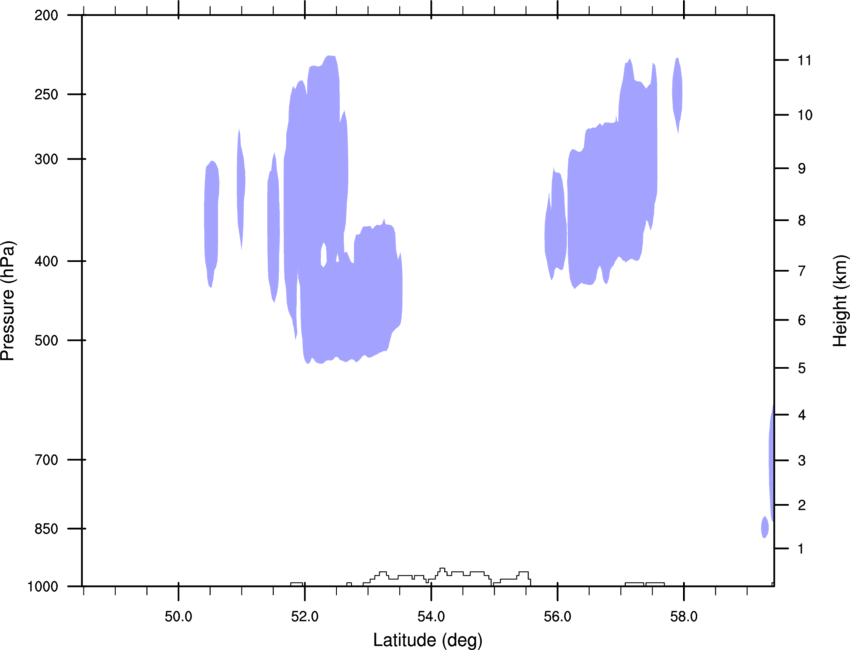This screenshot has height=650, width=850.
Task: Click the 50.0 latitude tick label
Action: 178,617
